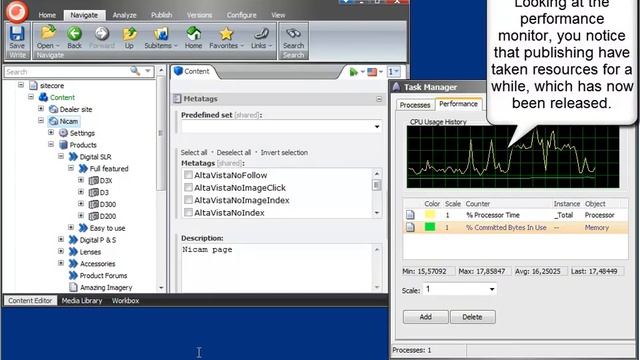
Task: Open the Publish ribbon tab
Action: point(162,15)
